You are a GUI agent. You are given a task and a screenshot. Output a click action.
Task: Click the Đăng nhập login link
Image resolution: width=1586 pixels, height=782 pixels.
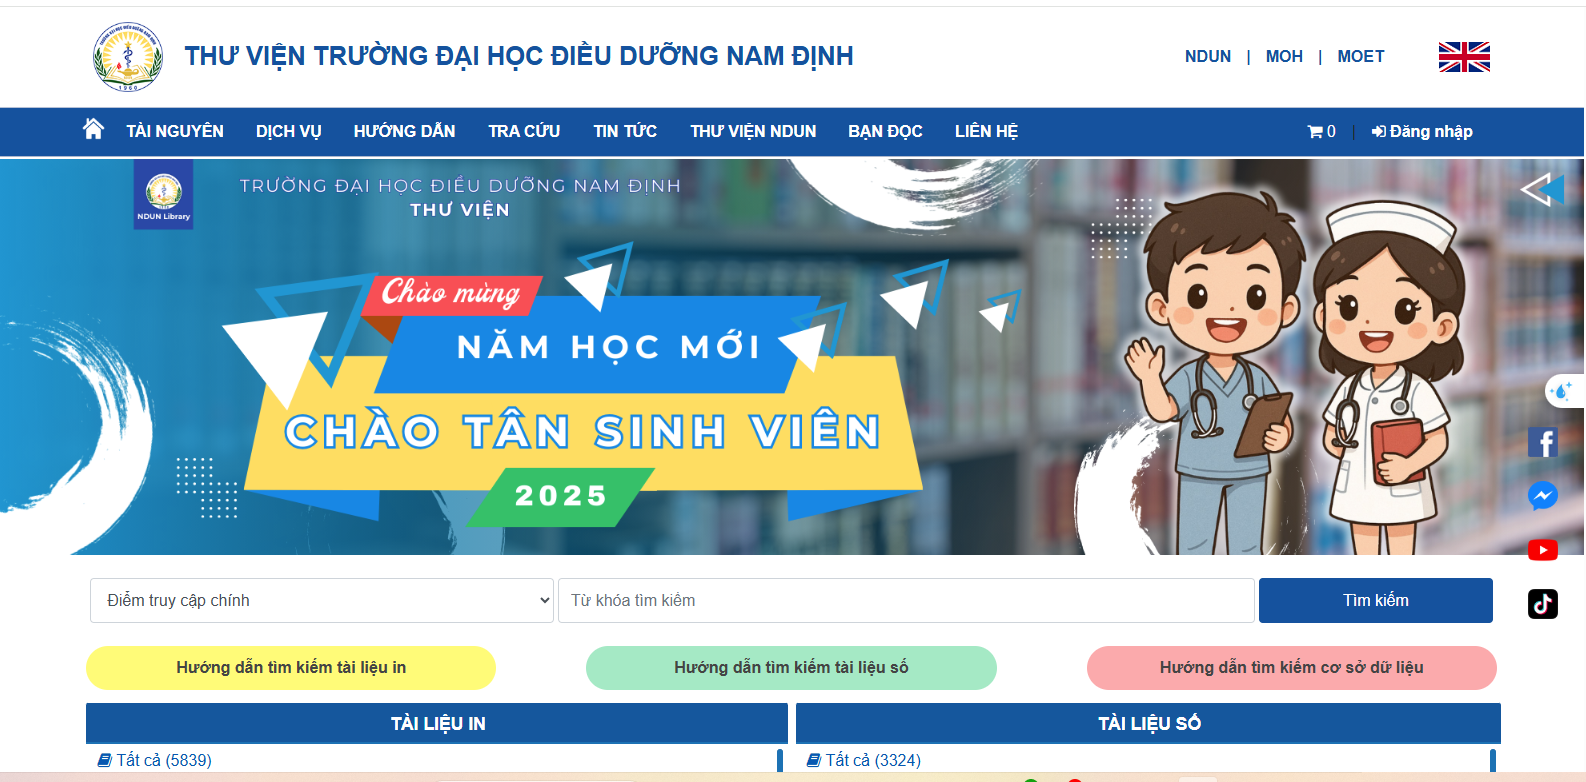pos(1422,132)
